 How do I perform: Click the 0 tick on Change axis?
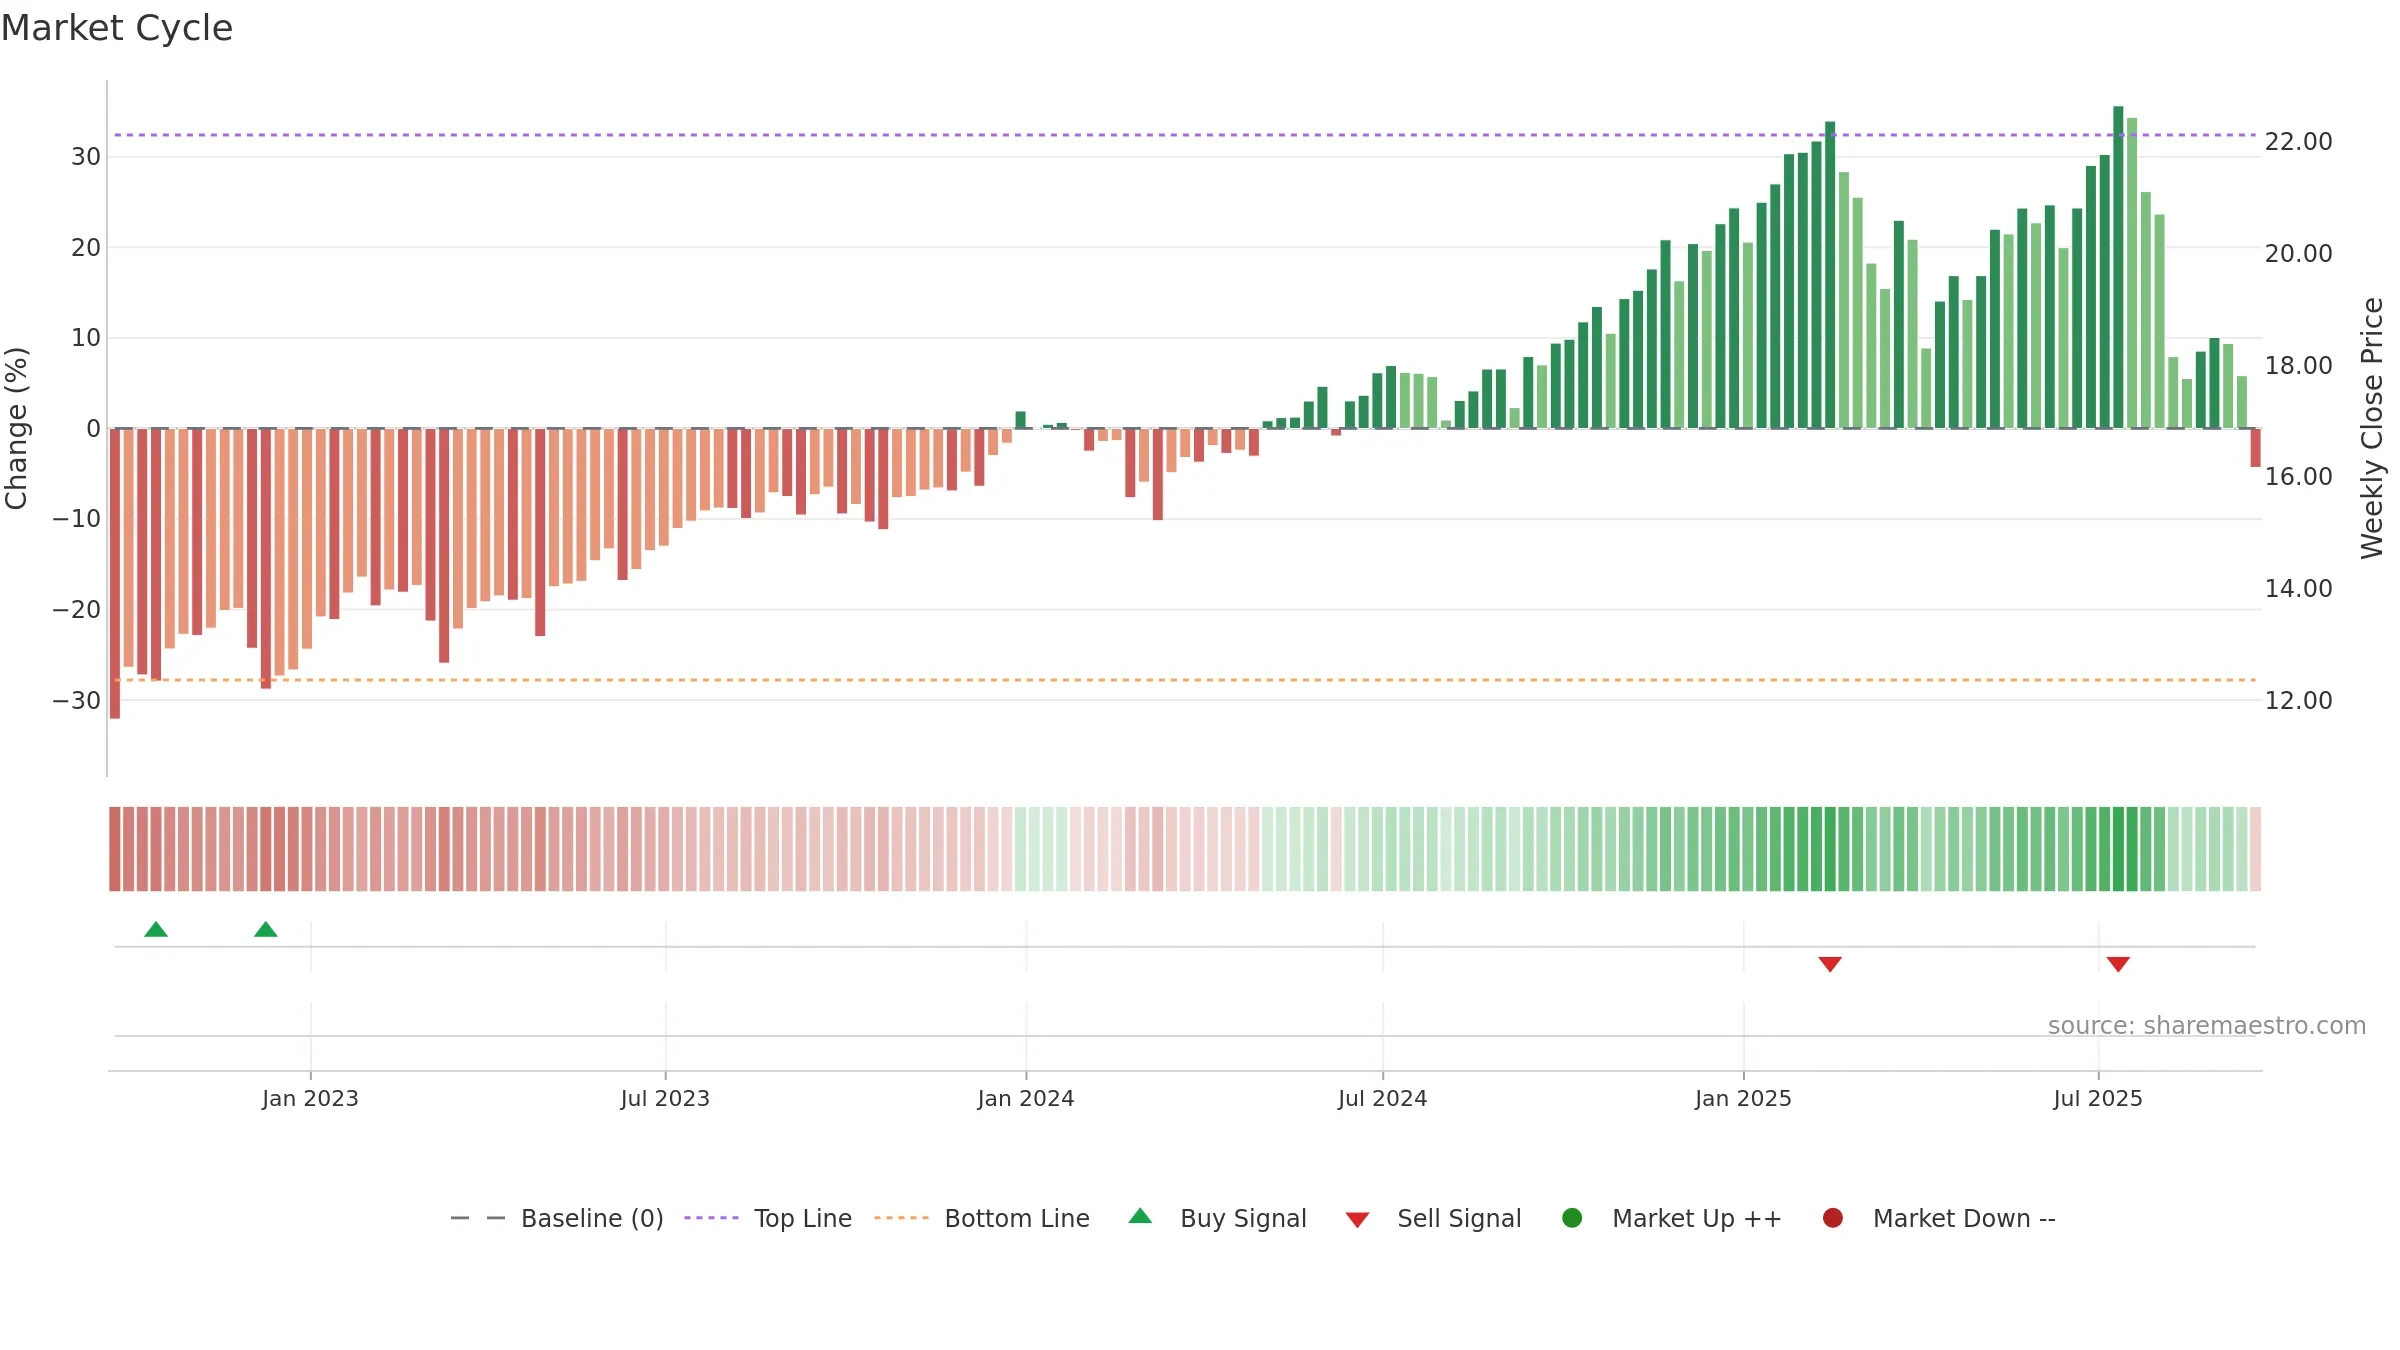pos(93,428)
